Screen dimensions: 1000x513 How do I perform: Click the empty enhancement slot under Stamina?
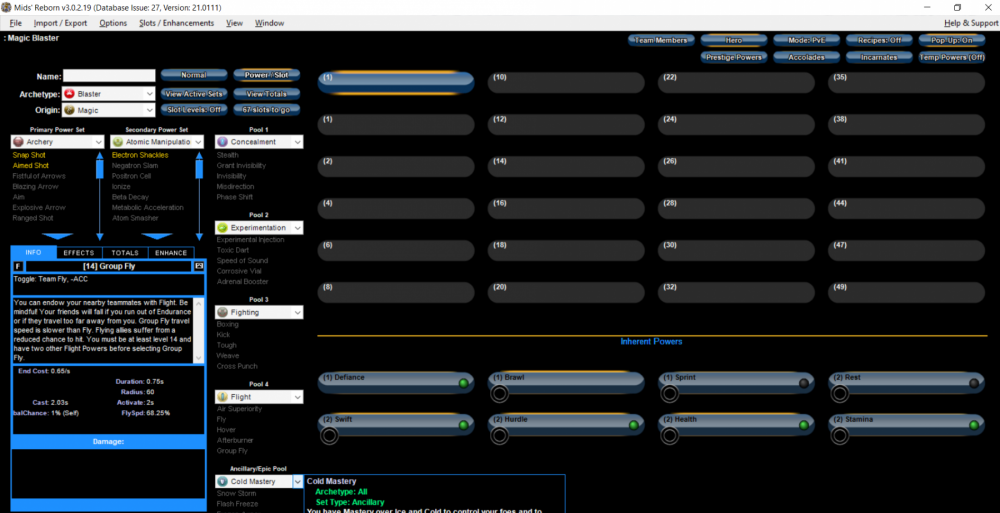pyautogui.click(x=840, y=436)
